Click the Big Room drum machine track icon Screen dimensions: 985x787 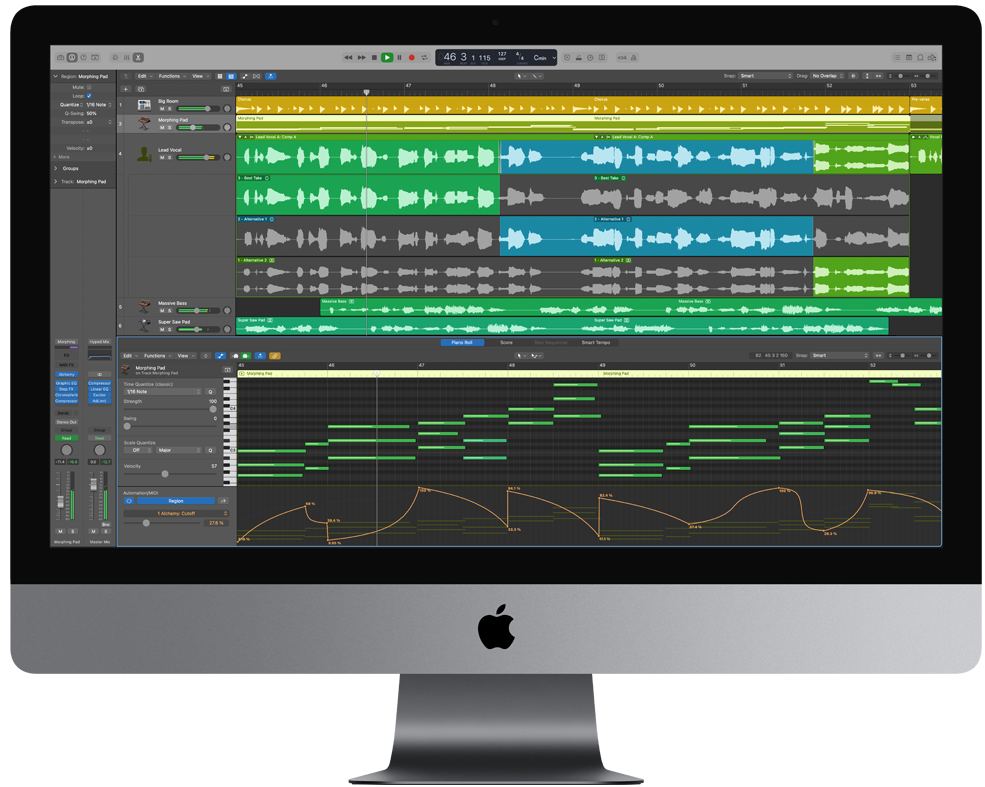(x=144, y=105)
